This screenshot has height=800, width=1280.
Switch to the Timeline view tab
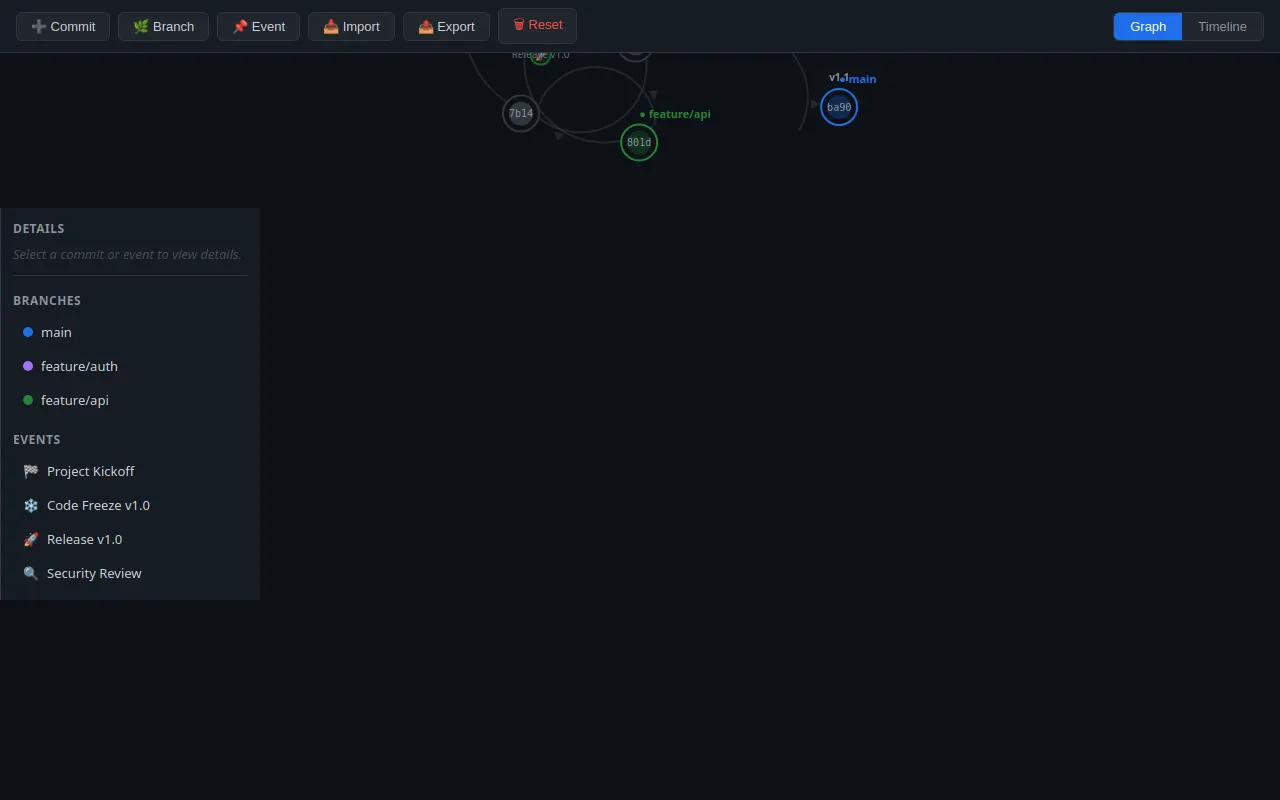[x=1222, y=27]
